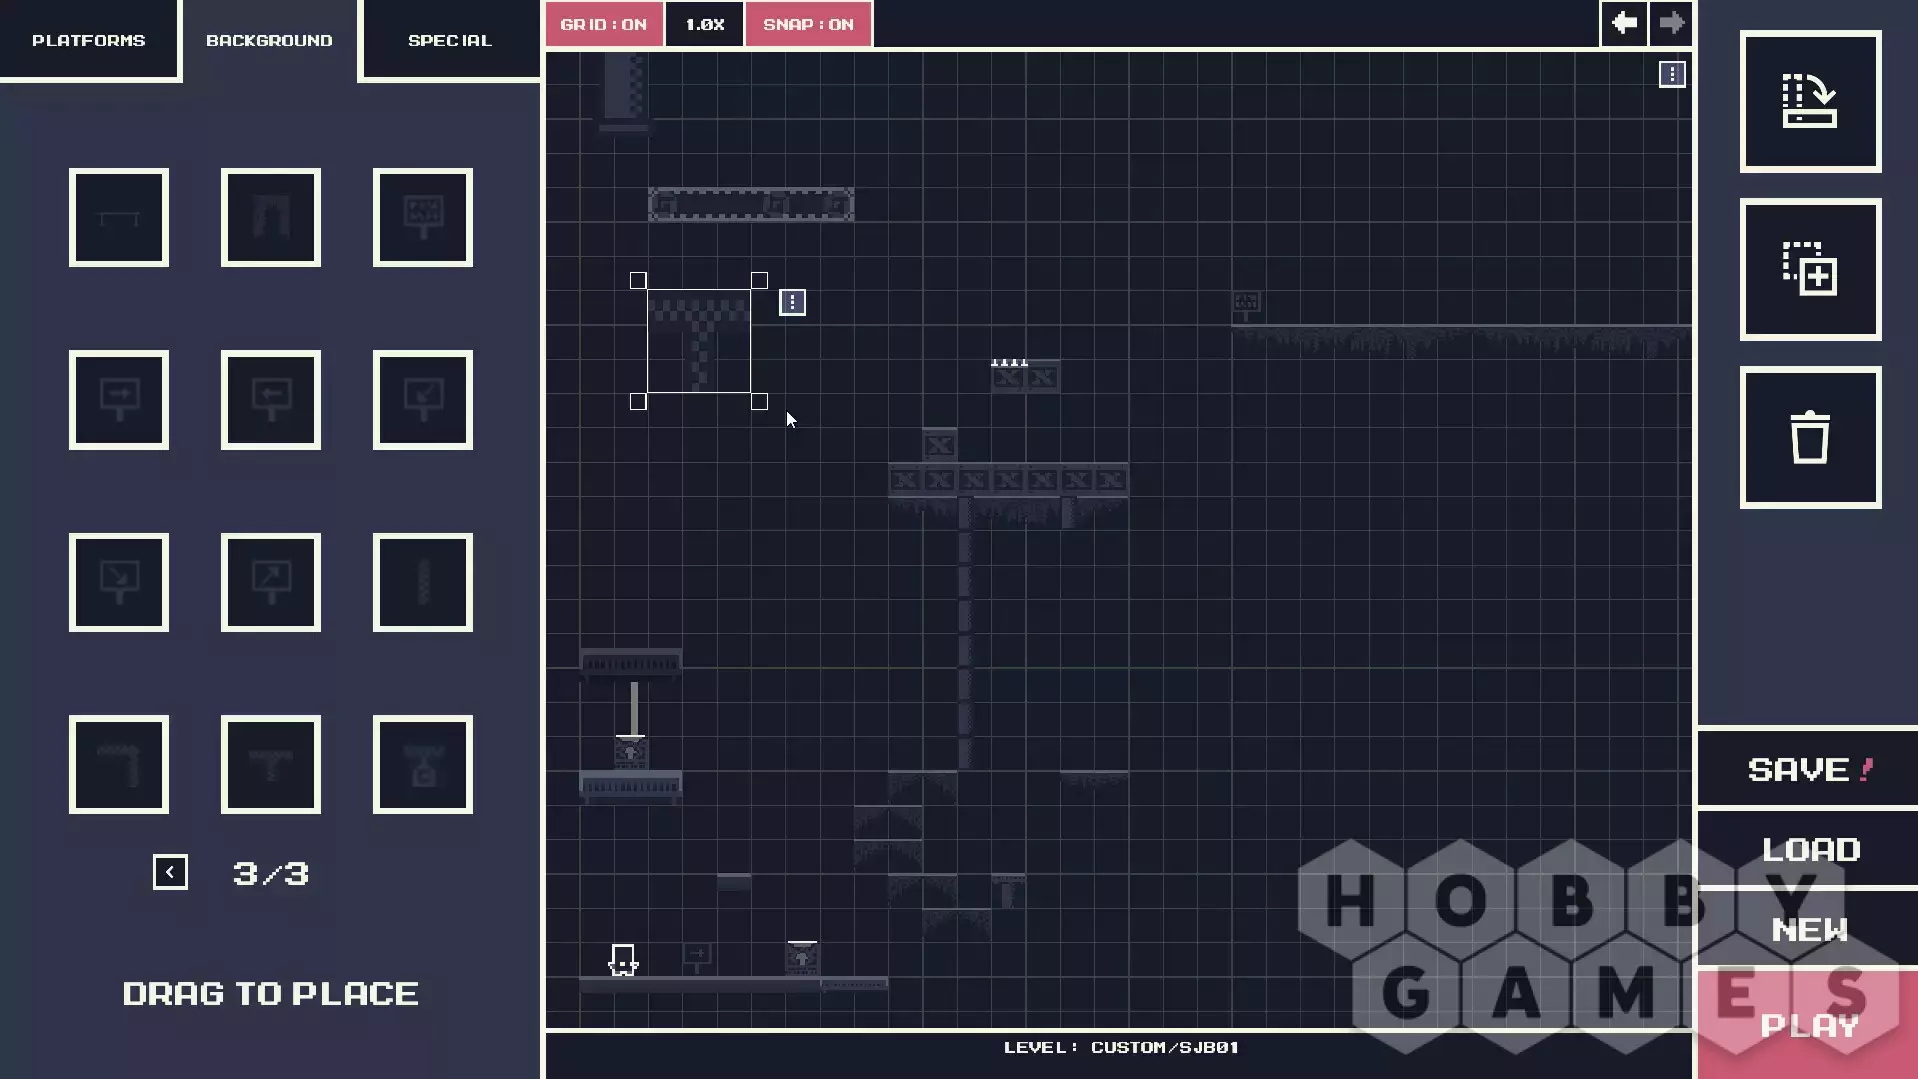Viewport: 1918px width, 1079px height.
Task: Click the duplicate selection icon
Action: 1810,270
